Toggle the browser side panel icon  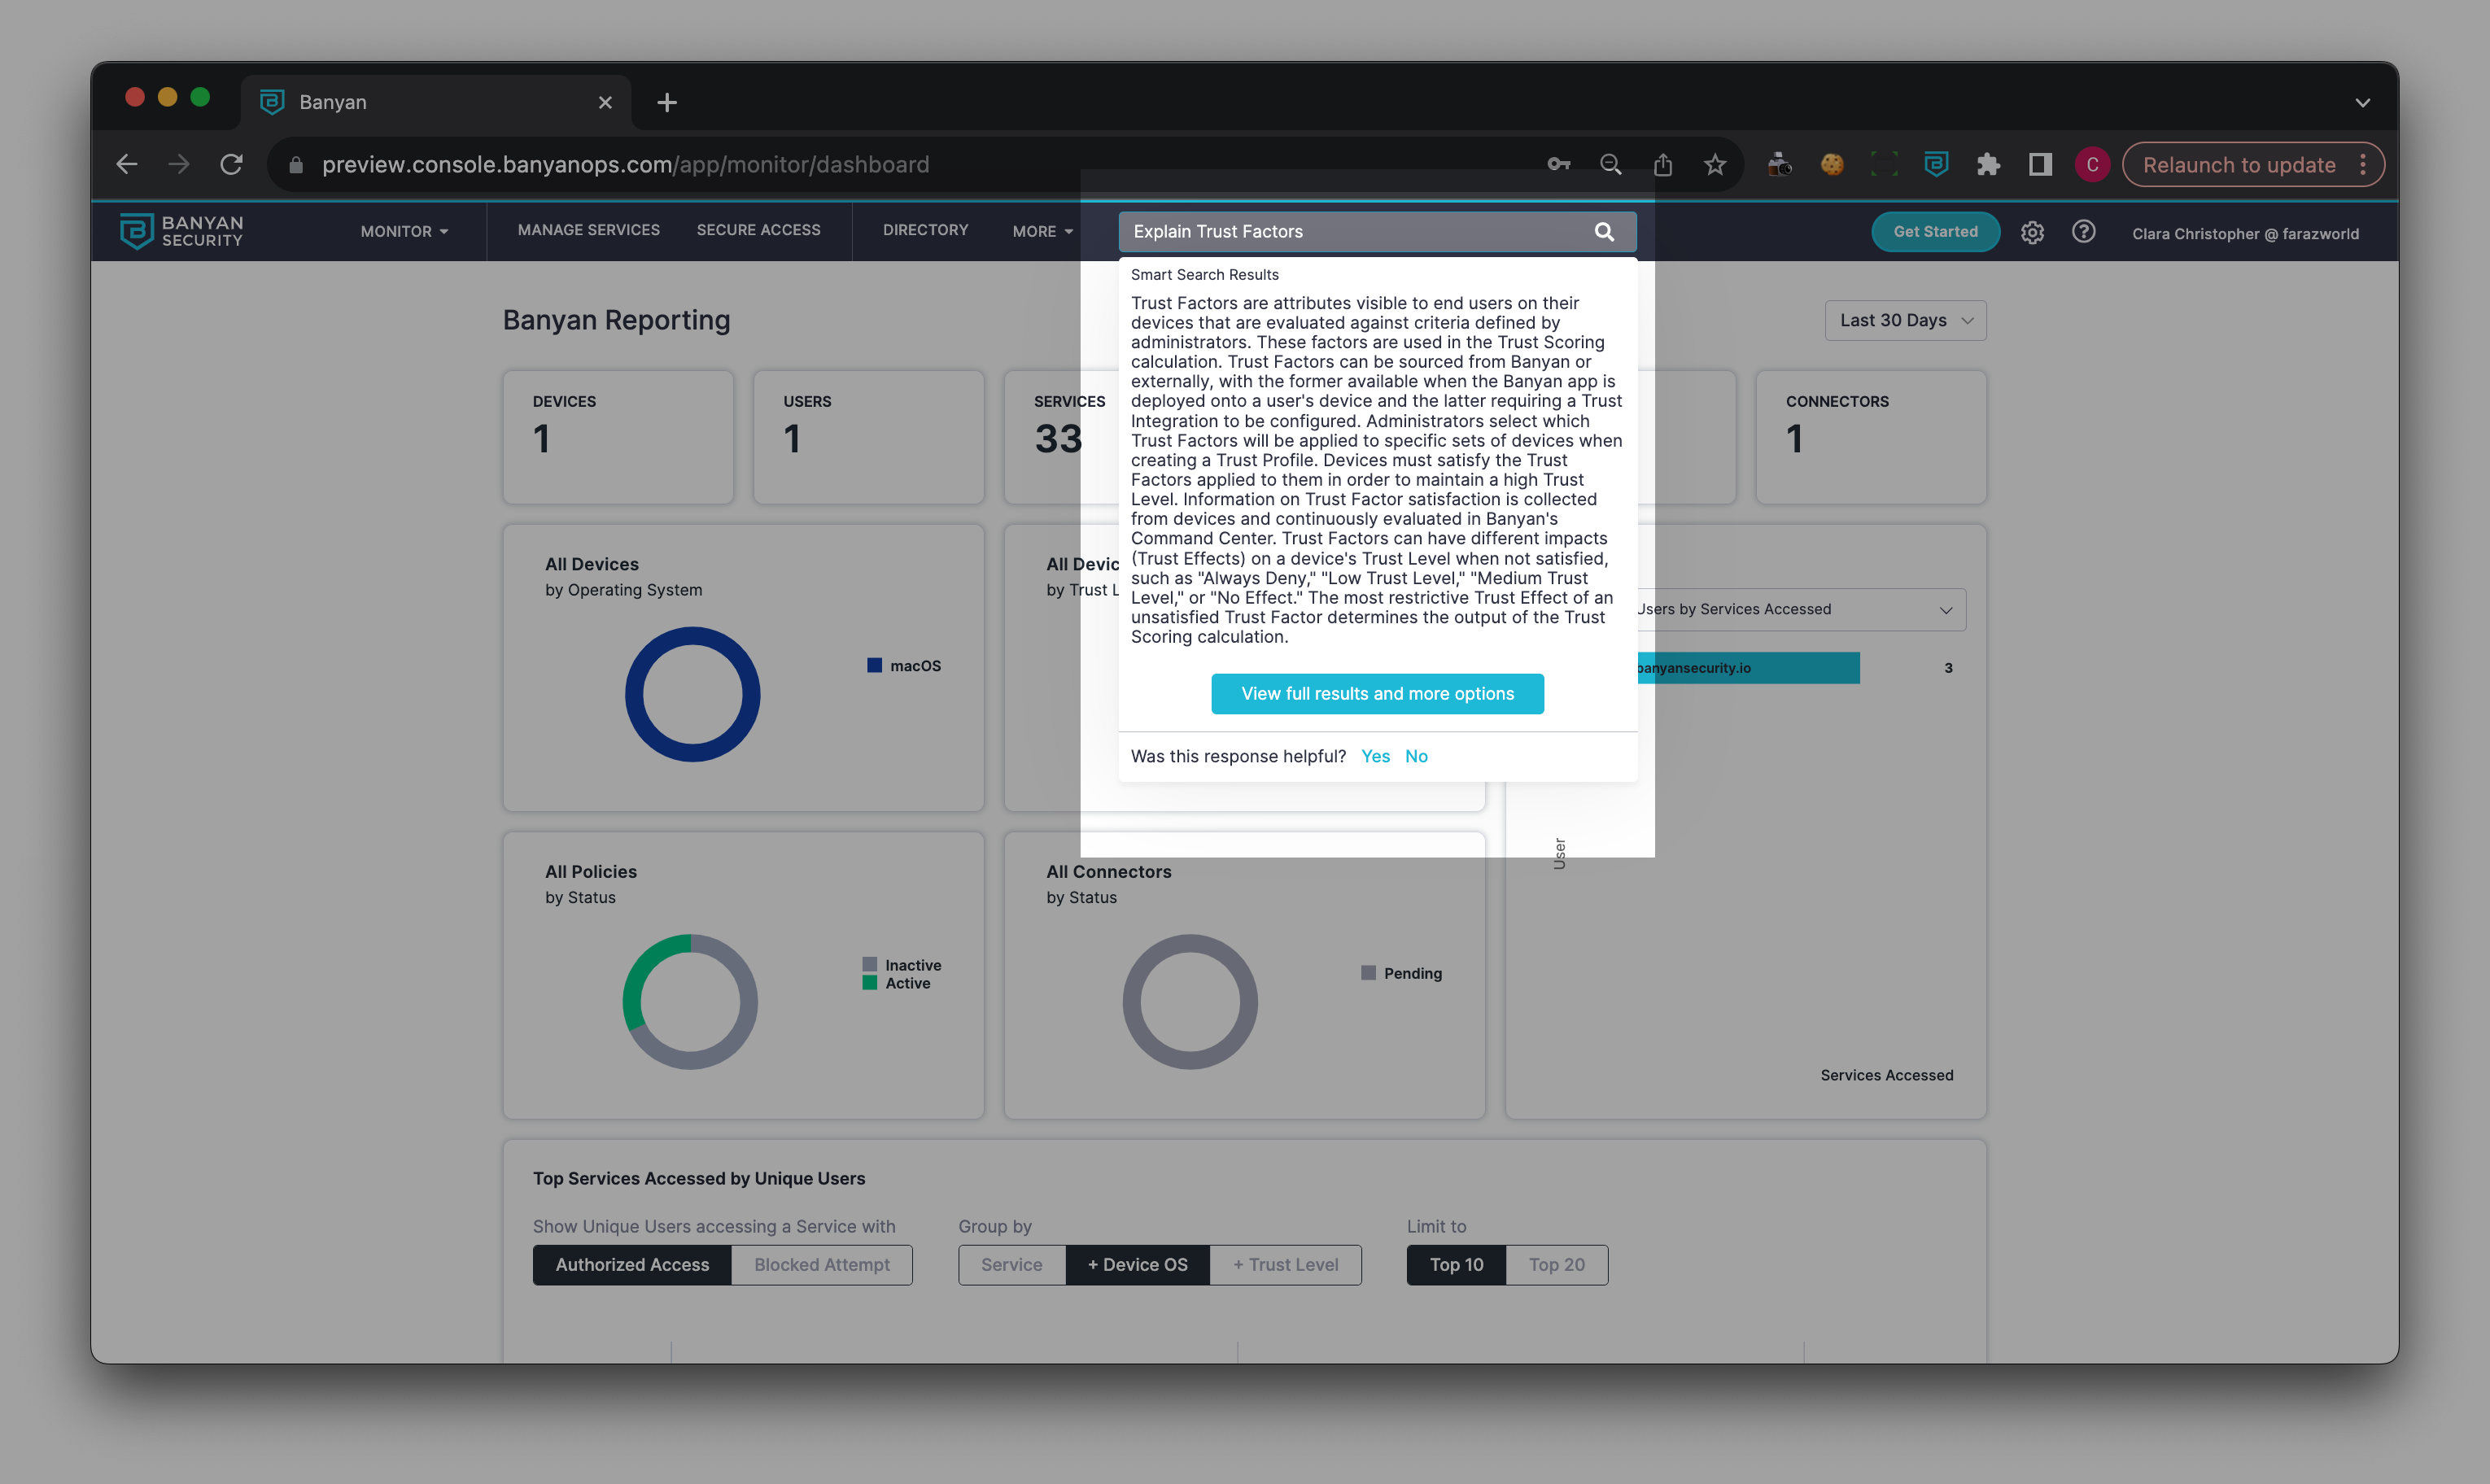[2040, 165]
